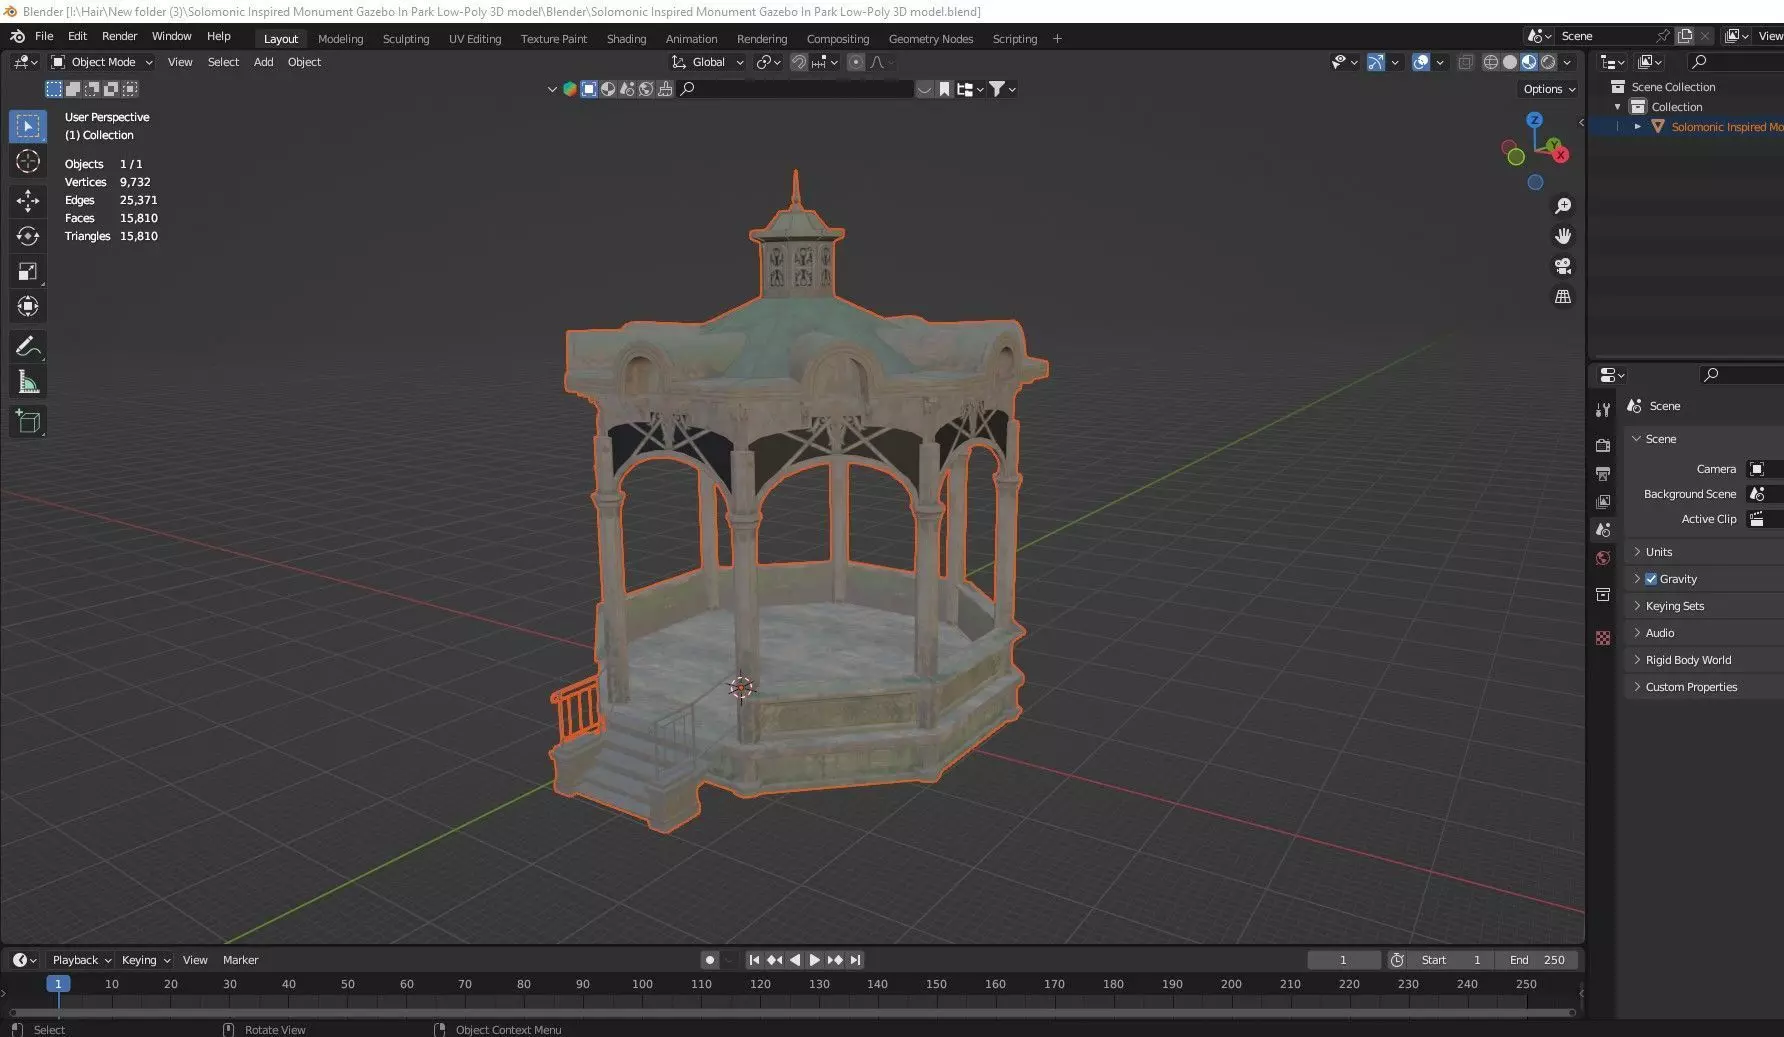The width and height of the screenshot is (1784, 1037).
Task: Toggle show gizmos button
Action: point(1376,62)
